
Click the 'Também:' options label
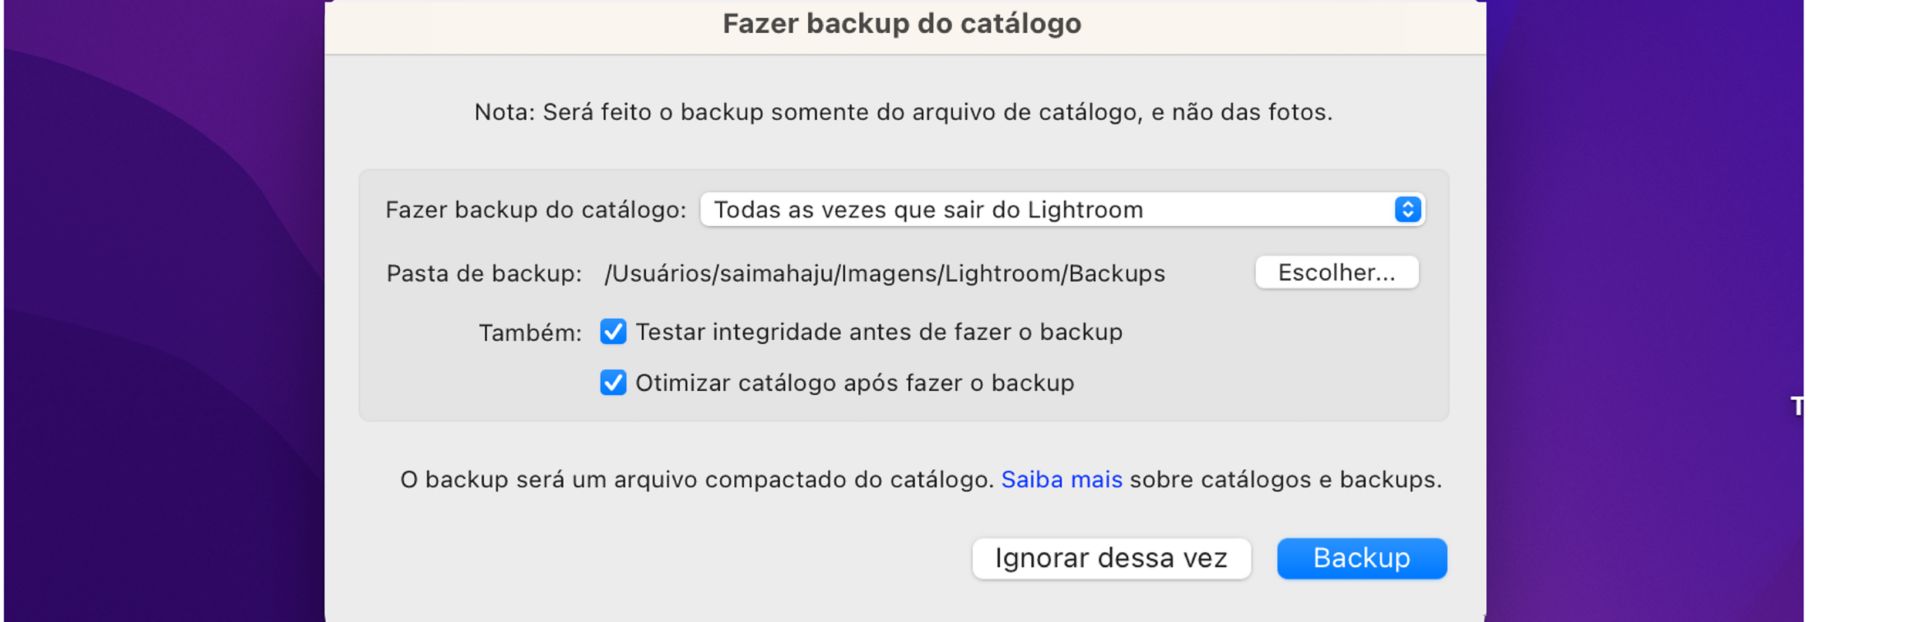(530, 331)
